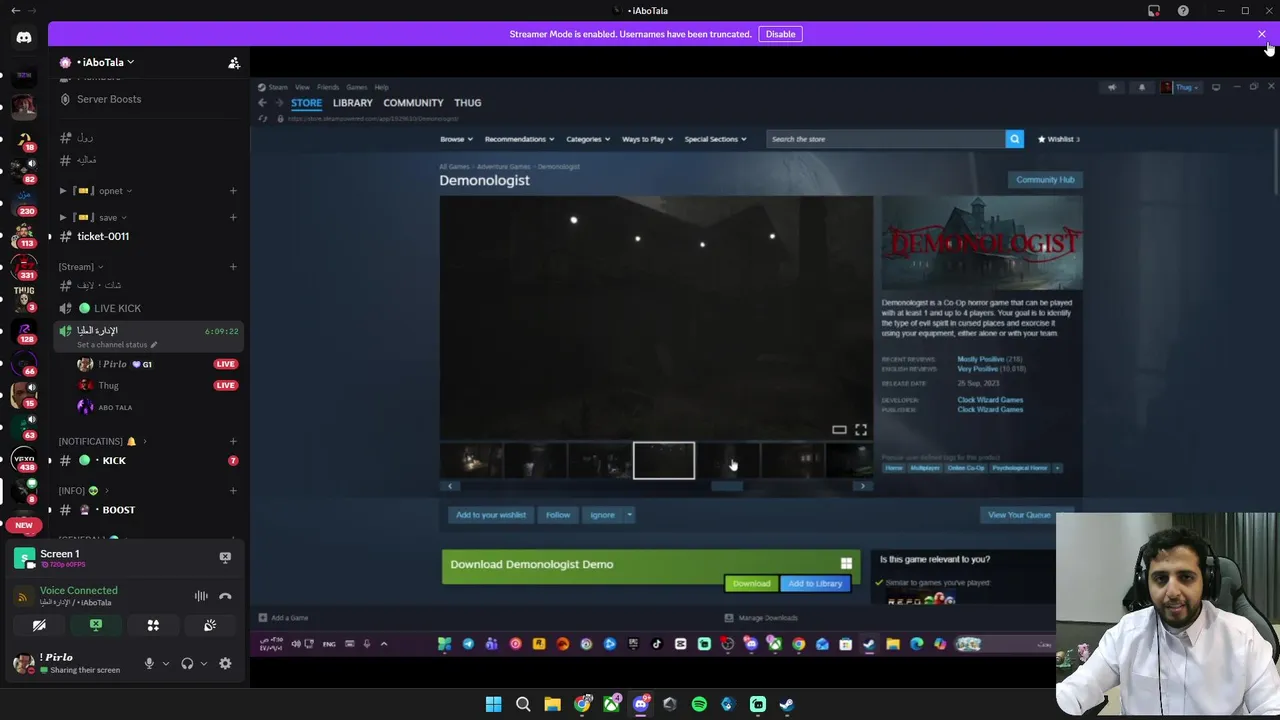The width and height of the screenshot is (1280, 720).
Task: Open Discord inbox icon in title bar
Action: tap(1154, 11)
